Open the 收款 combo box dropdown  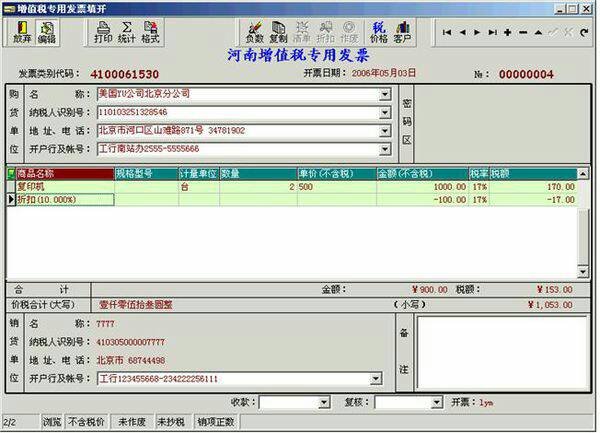click(x=324, y=402)
